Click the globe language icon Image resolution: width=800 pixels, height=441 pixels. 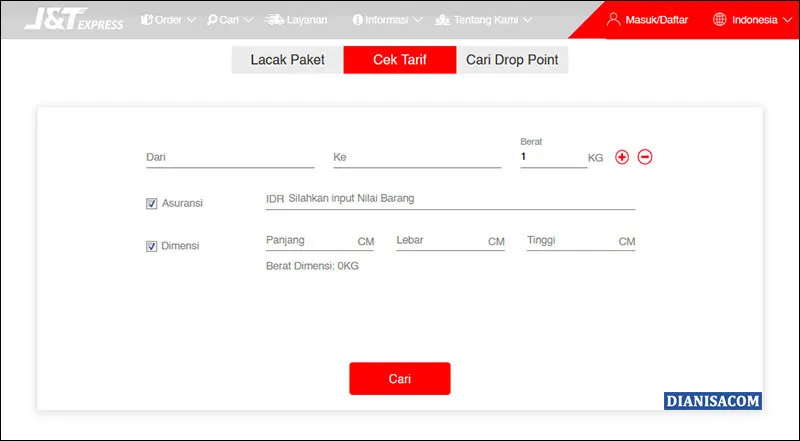click(x=719, y=19)
